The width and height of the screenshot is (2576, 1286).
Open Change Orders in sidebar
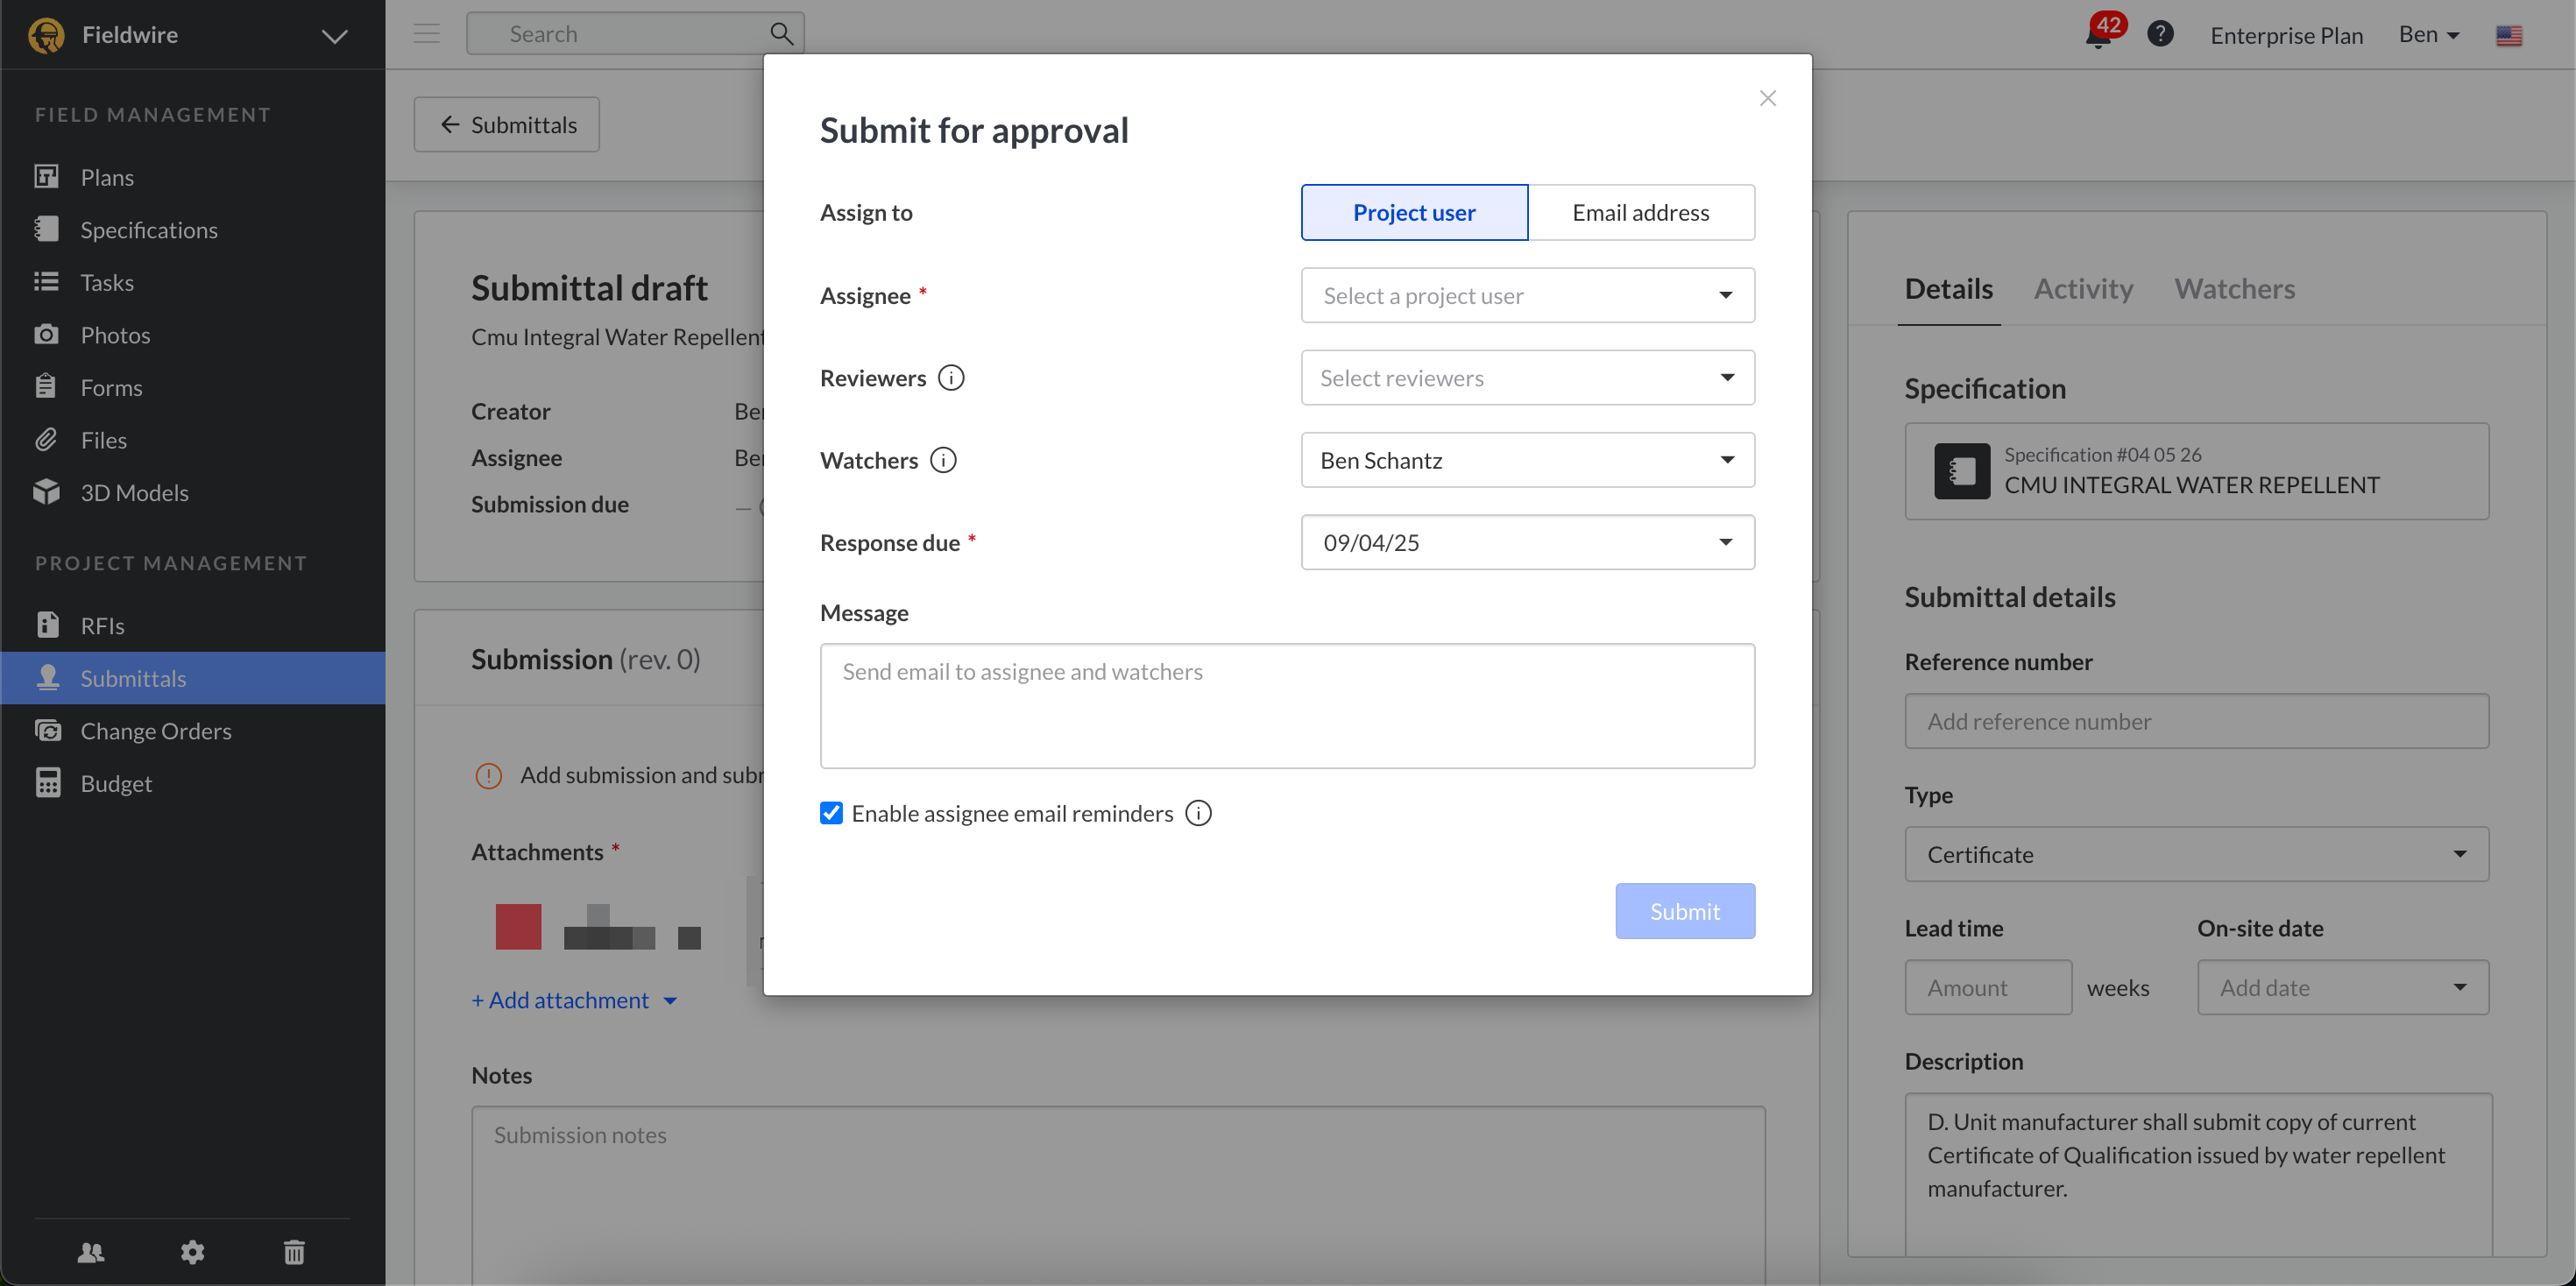pos(156,731)
